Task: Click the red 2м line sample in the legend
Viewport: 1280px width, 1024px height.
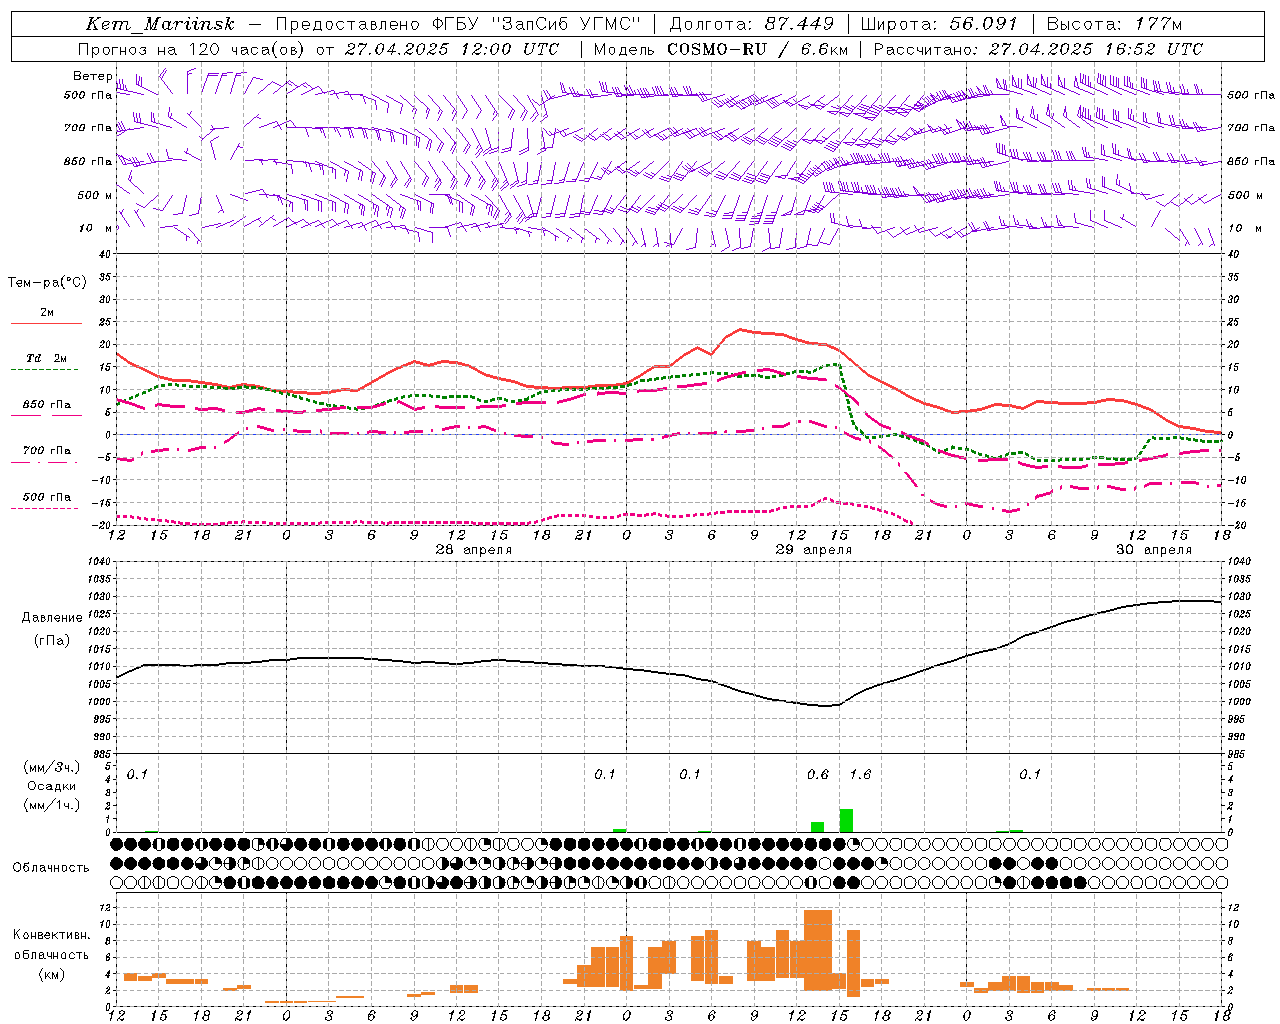Action: [46, 323]
